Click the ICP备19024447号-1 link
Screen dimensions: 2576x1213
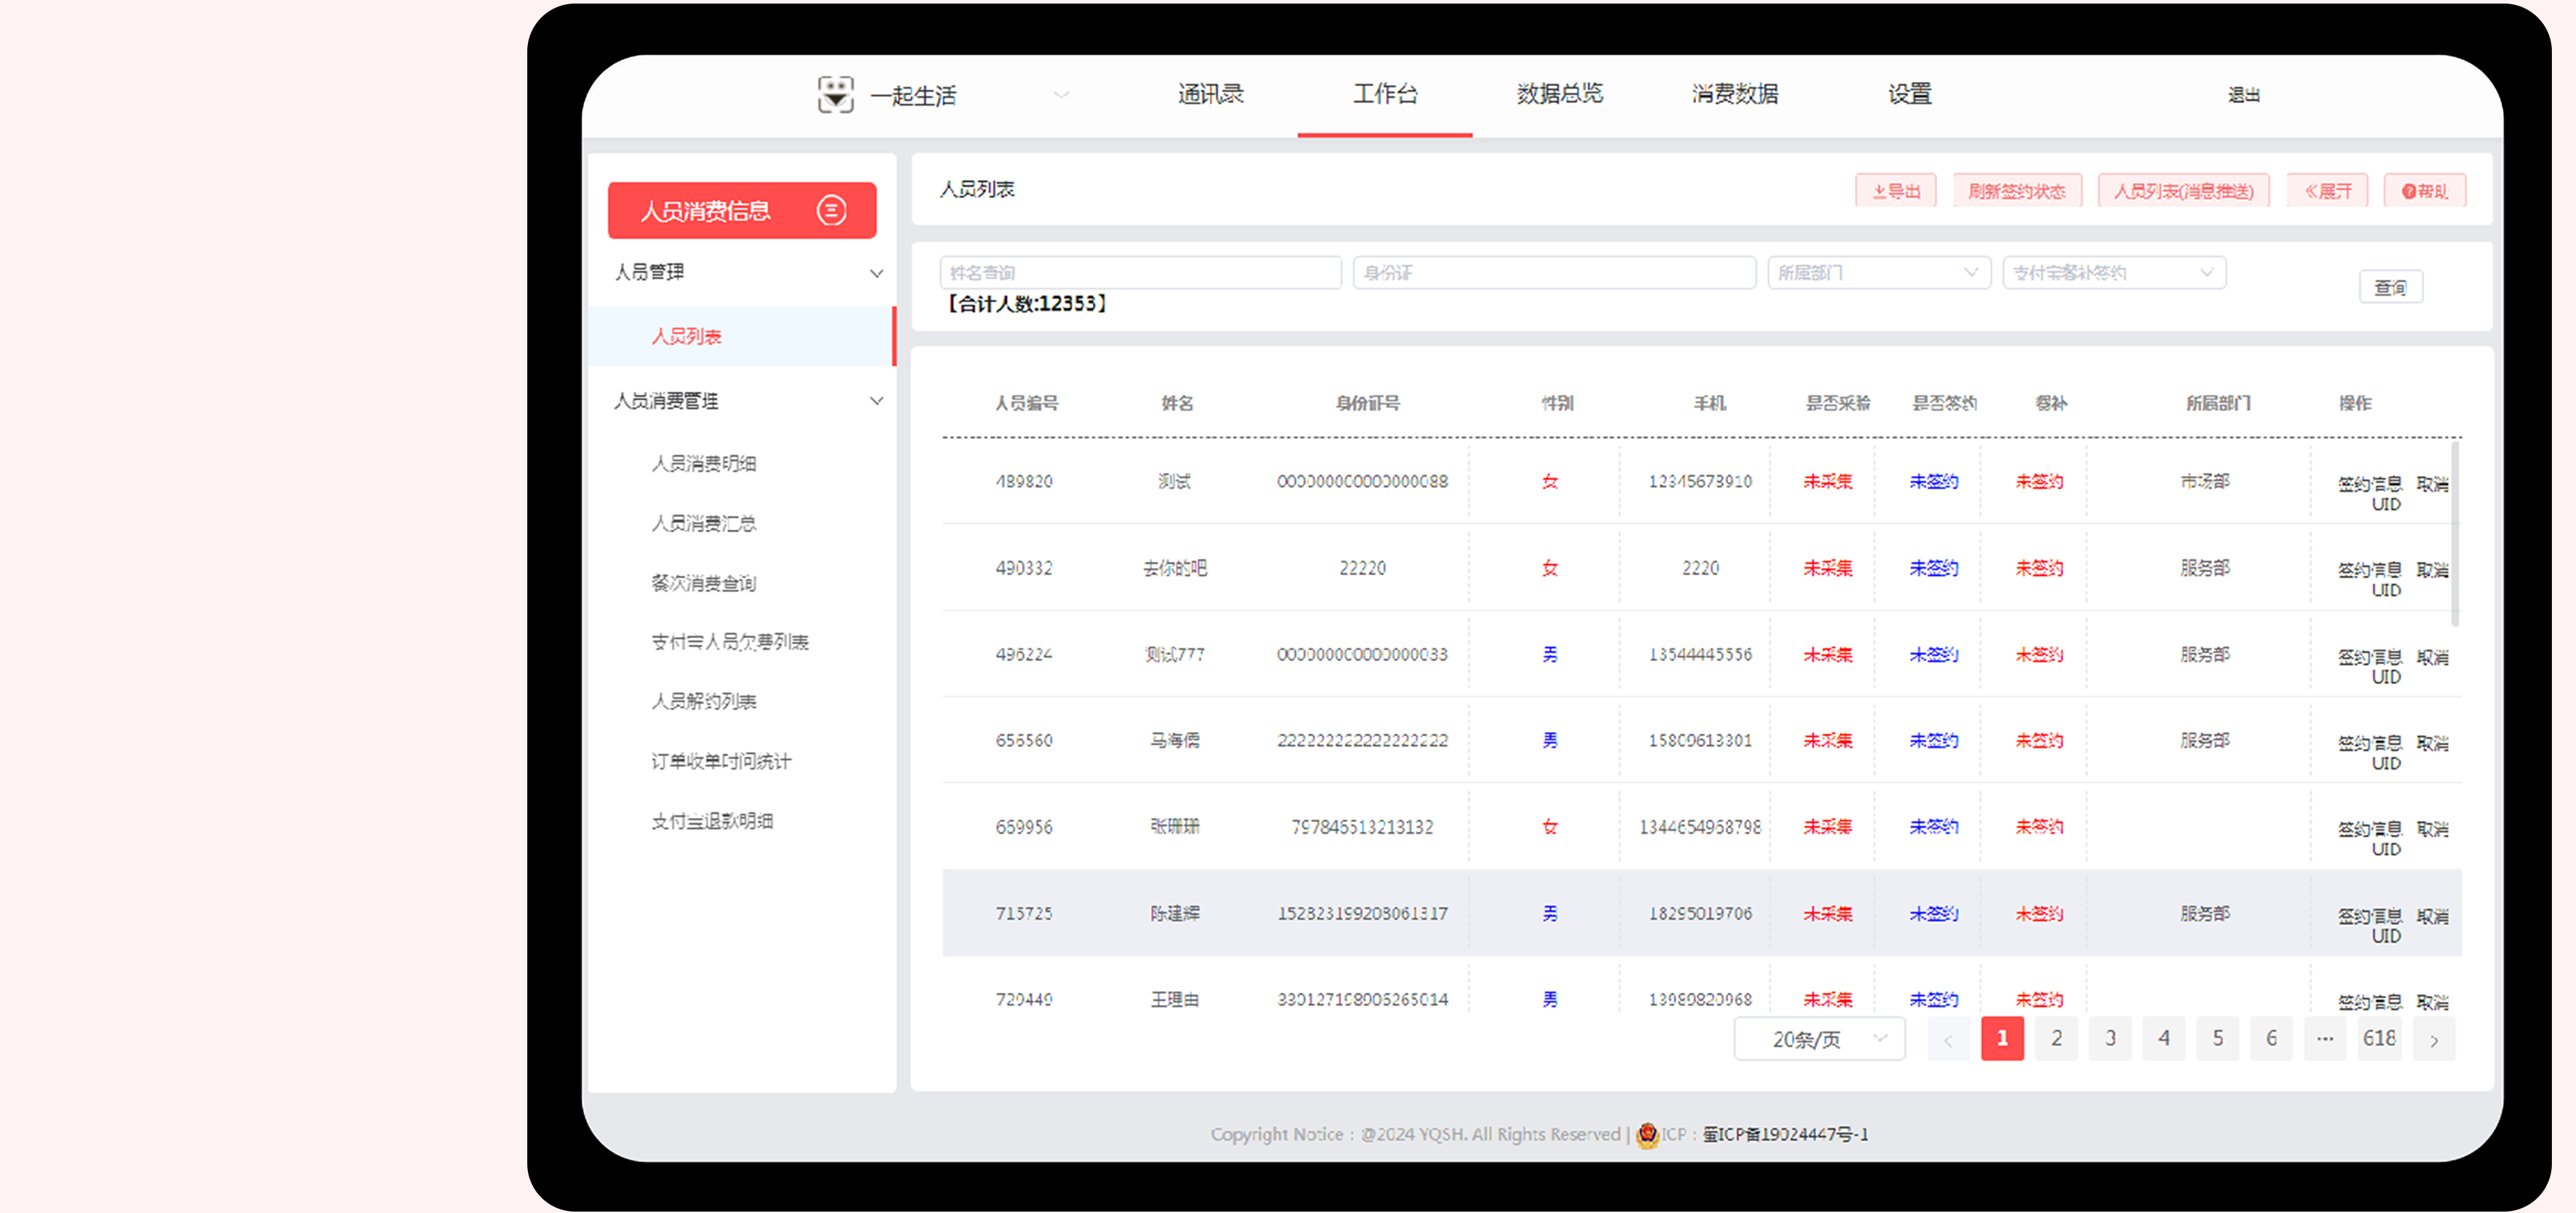click(1785, 1134)
